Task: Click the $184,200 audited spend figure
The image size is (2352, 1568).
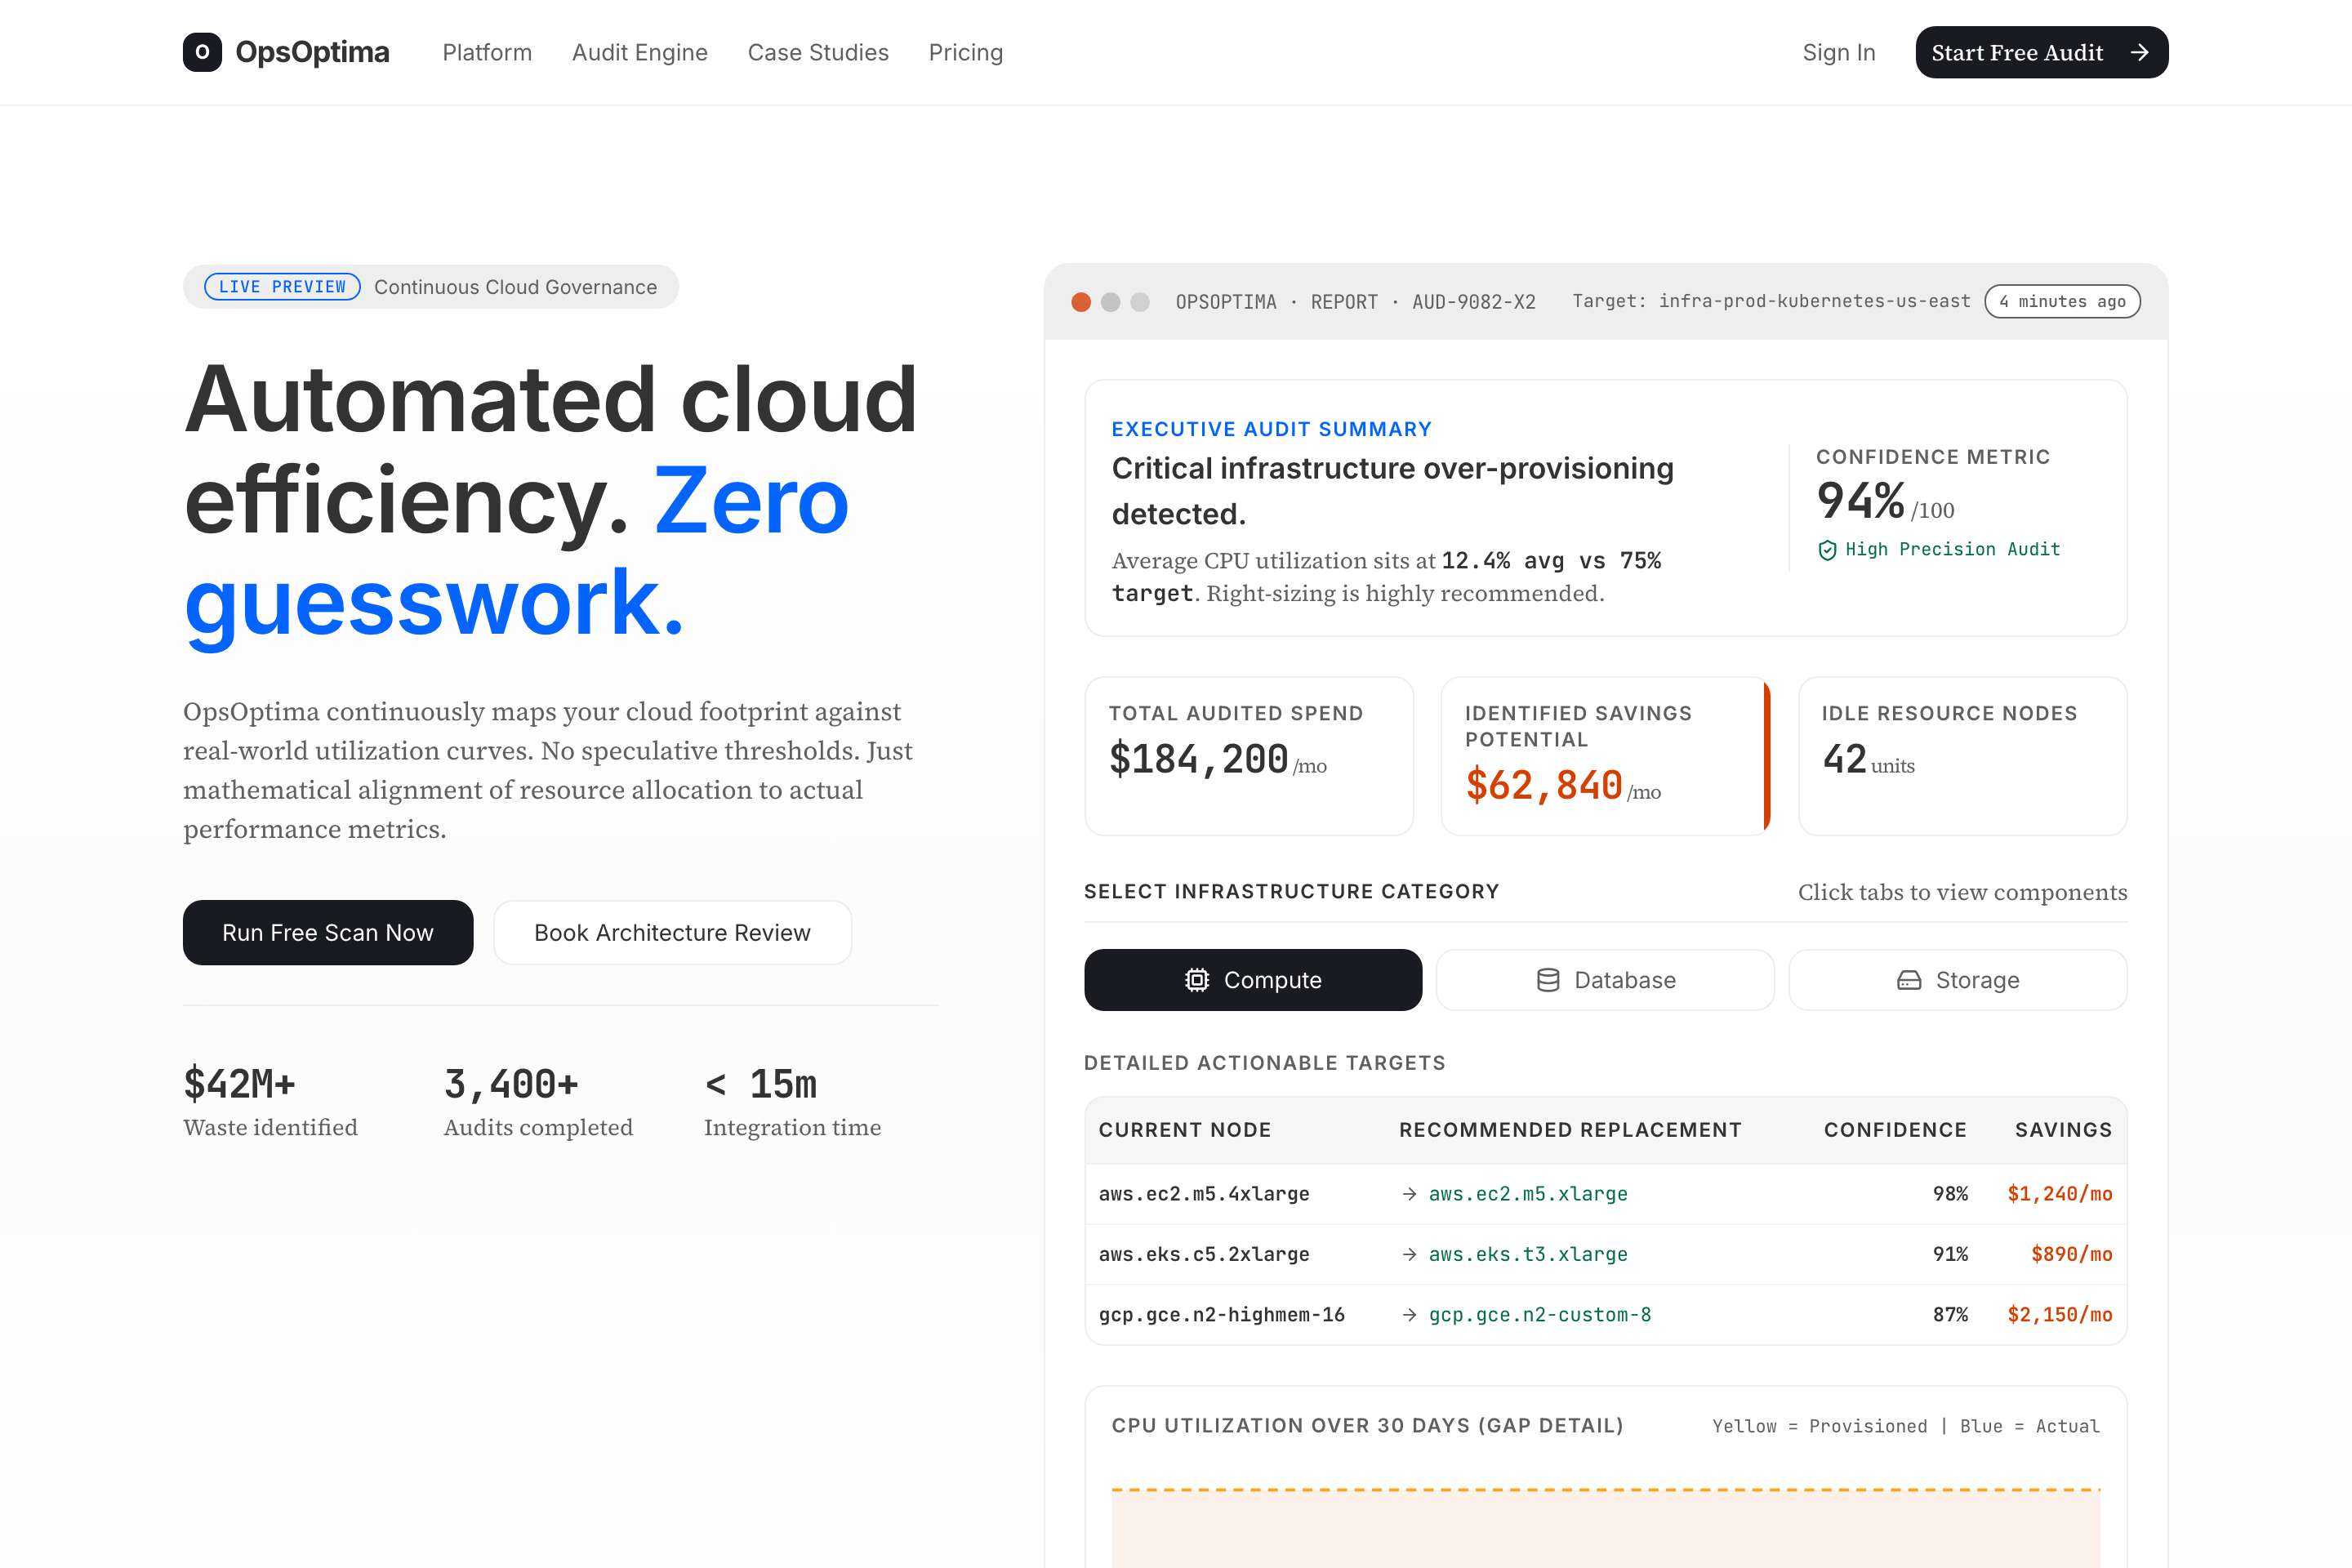Action: [1198, 760]
